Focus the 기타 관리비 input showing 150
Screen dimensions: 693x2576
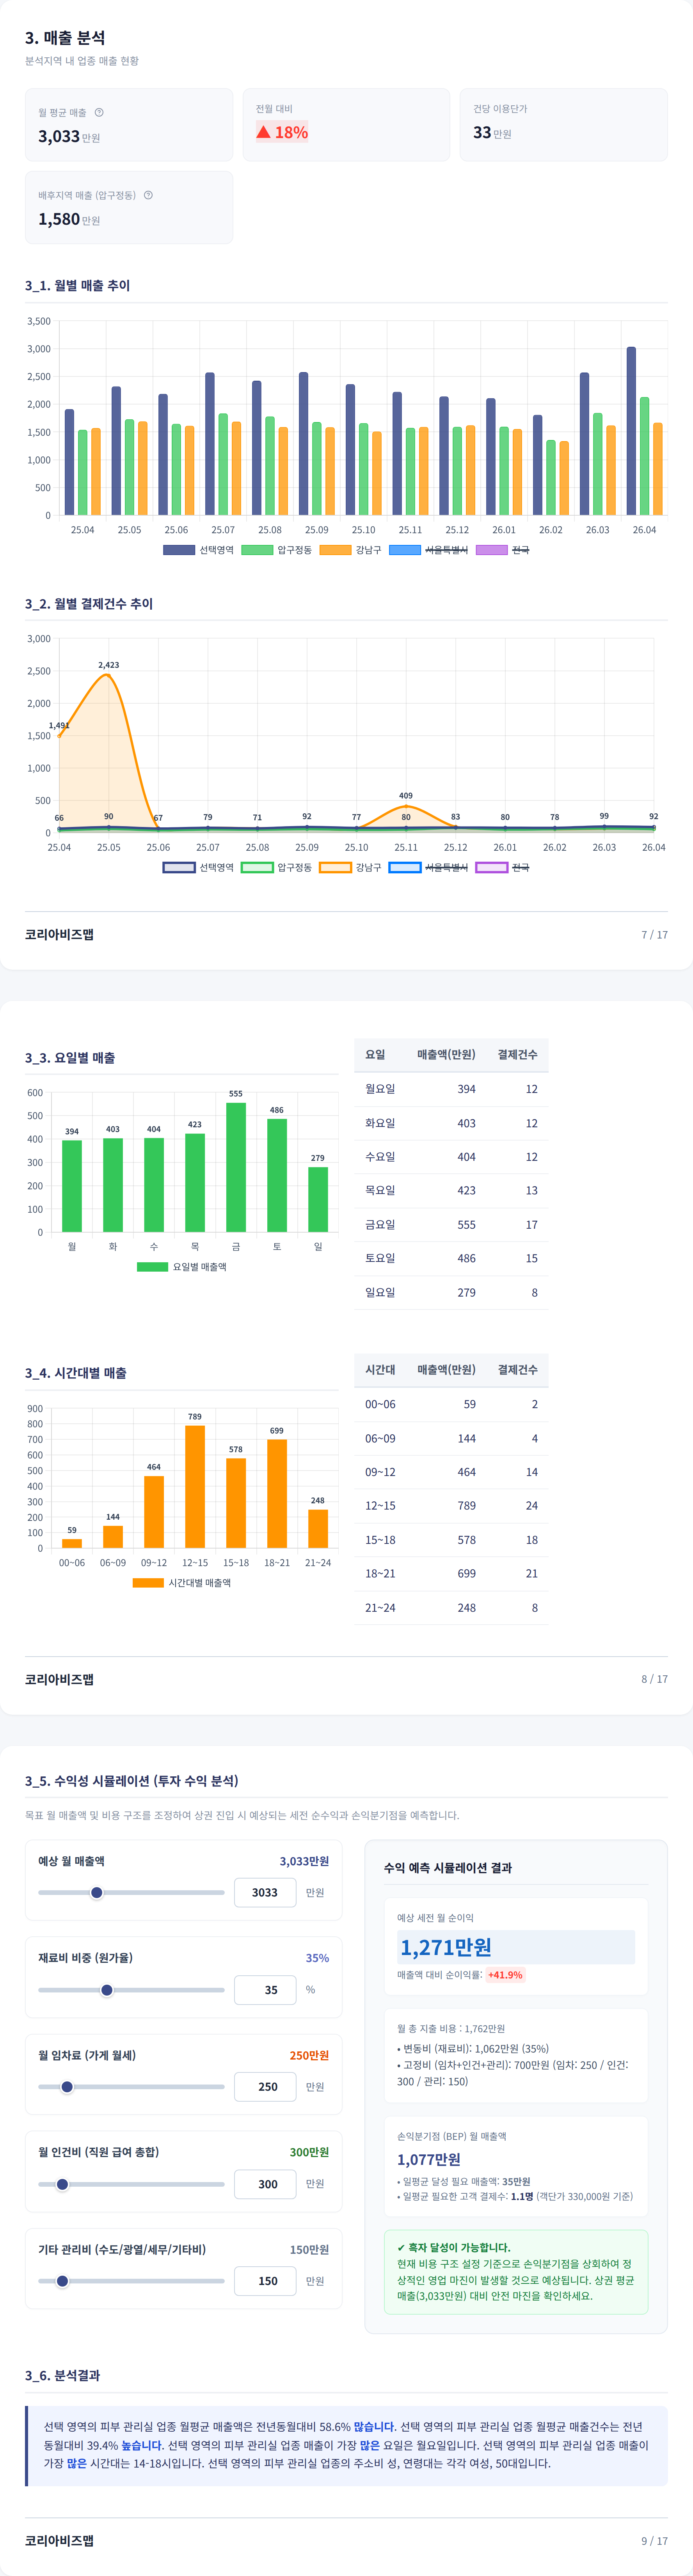(265, 2281)
